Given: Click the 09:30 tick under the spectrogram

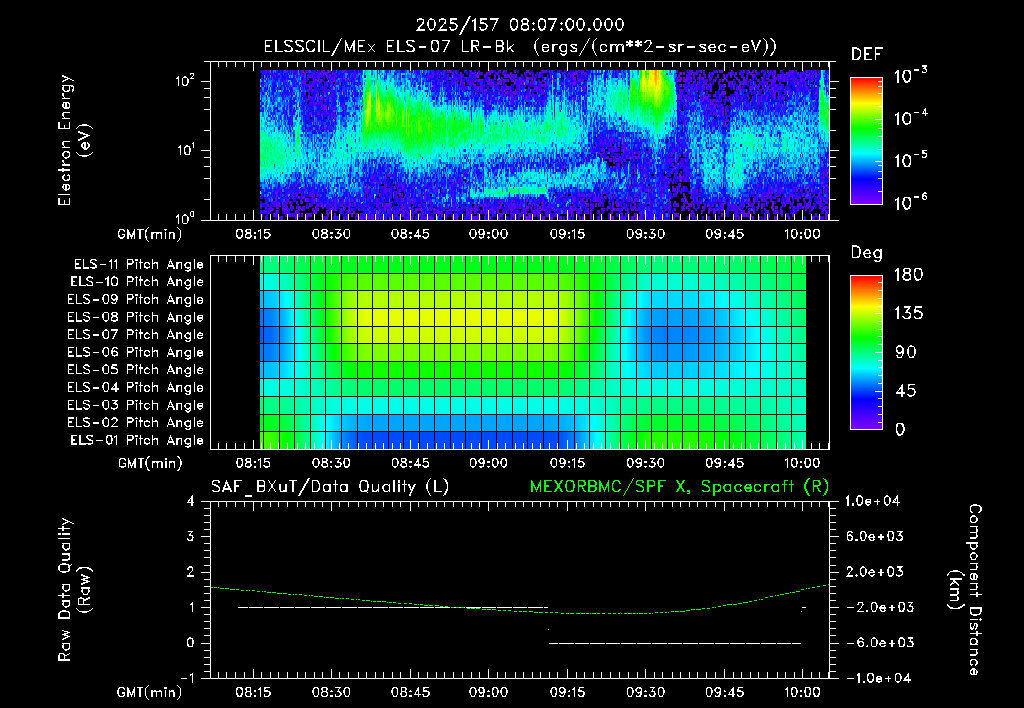Looking at the screenshot, I should click(646, 234).
